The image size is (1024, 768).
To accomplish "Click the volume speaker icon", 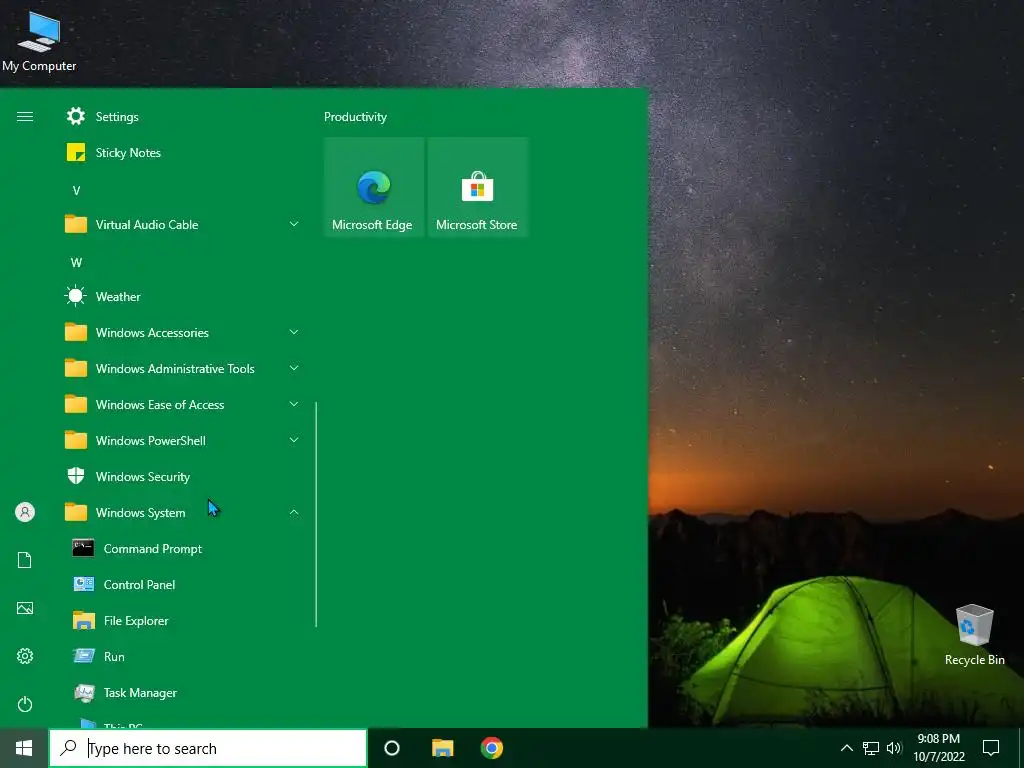I will [894, 748].
